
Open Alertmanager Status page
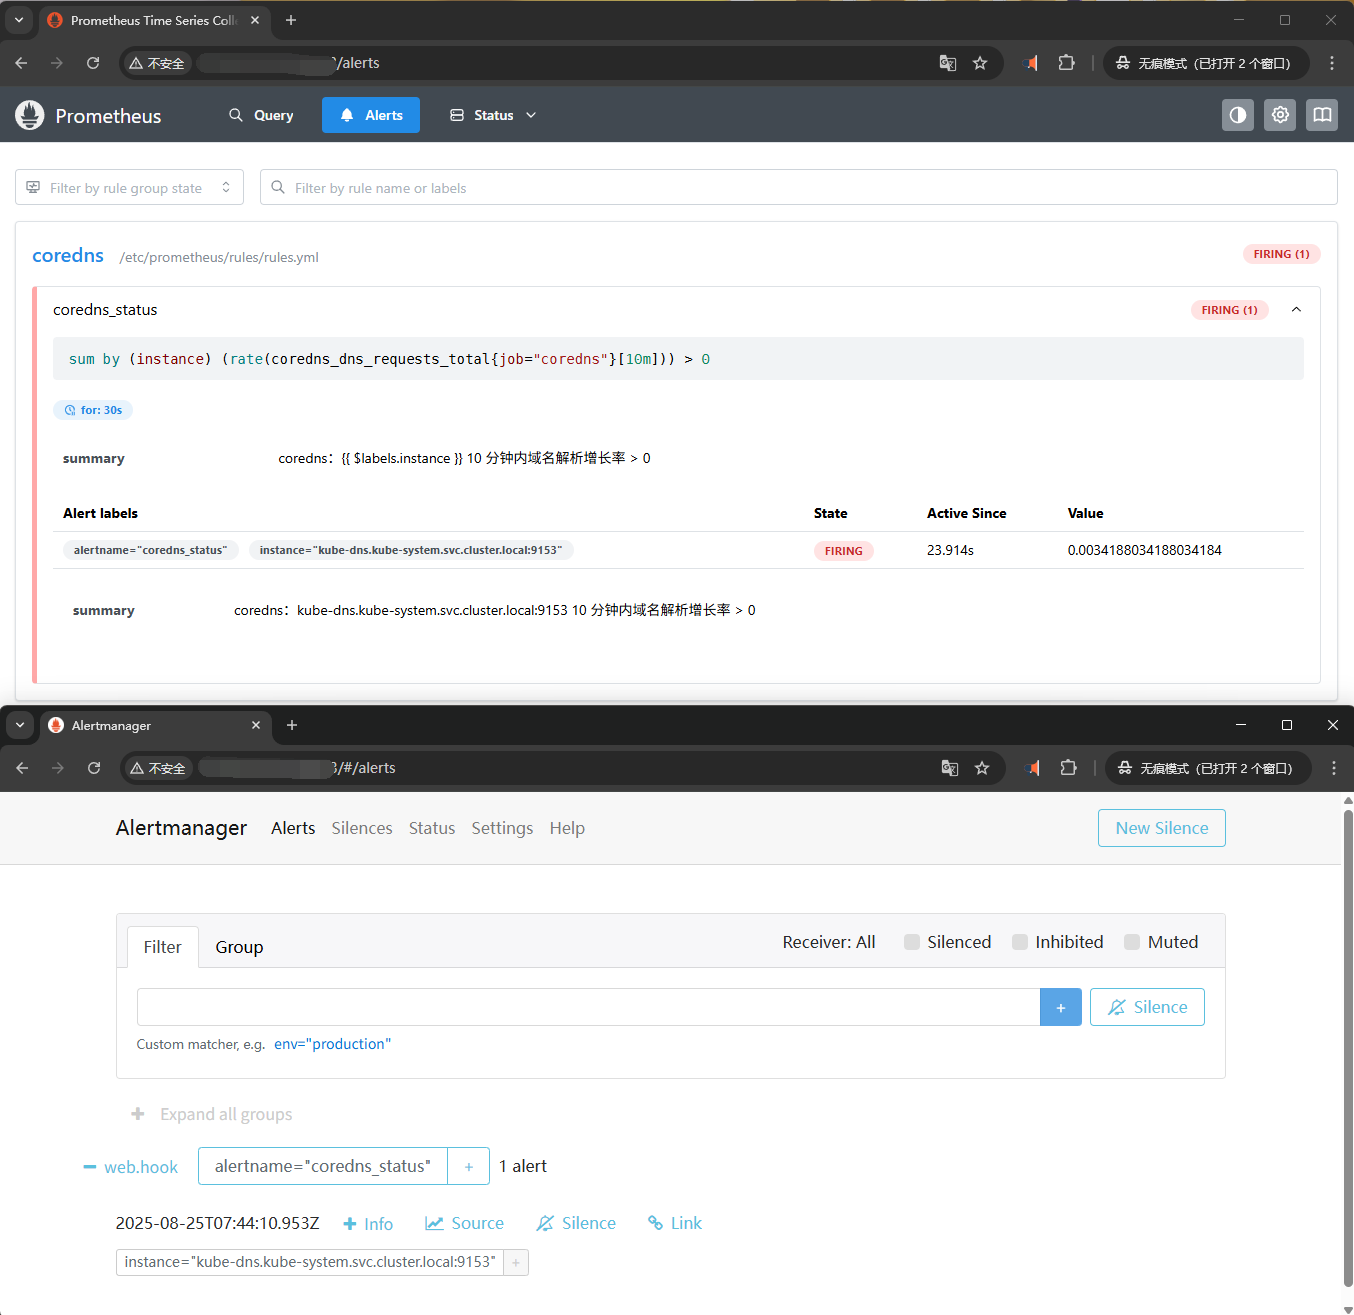[432, 828]
